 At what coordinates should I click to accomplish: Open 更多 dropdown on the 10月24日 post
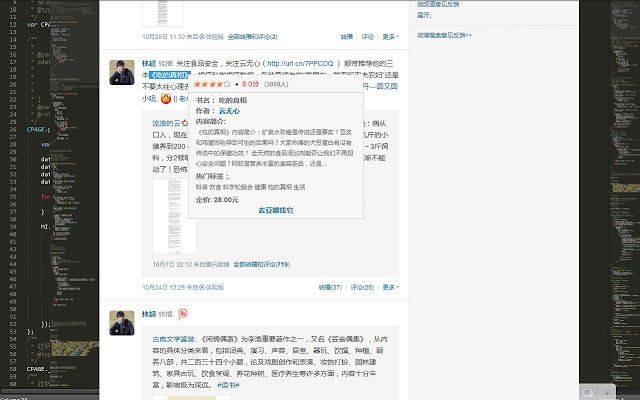(x=391, y=287)
